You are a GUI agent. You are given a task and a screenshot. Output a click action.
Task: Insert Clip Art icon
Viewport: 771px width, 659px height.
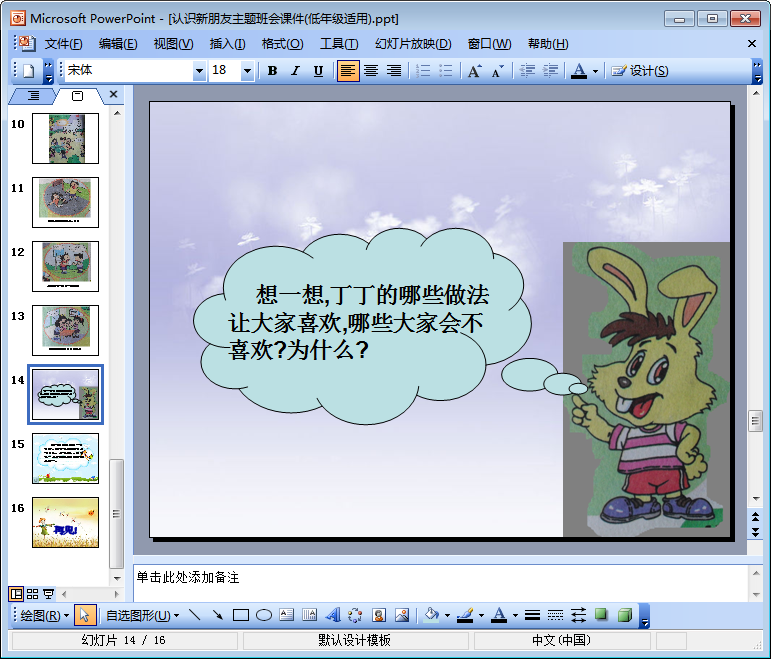(x=379, y=615)
